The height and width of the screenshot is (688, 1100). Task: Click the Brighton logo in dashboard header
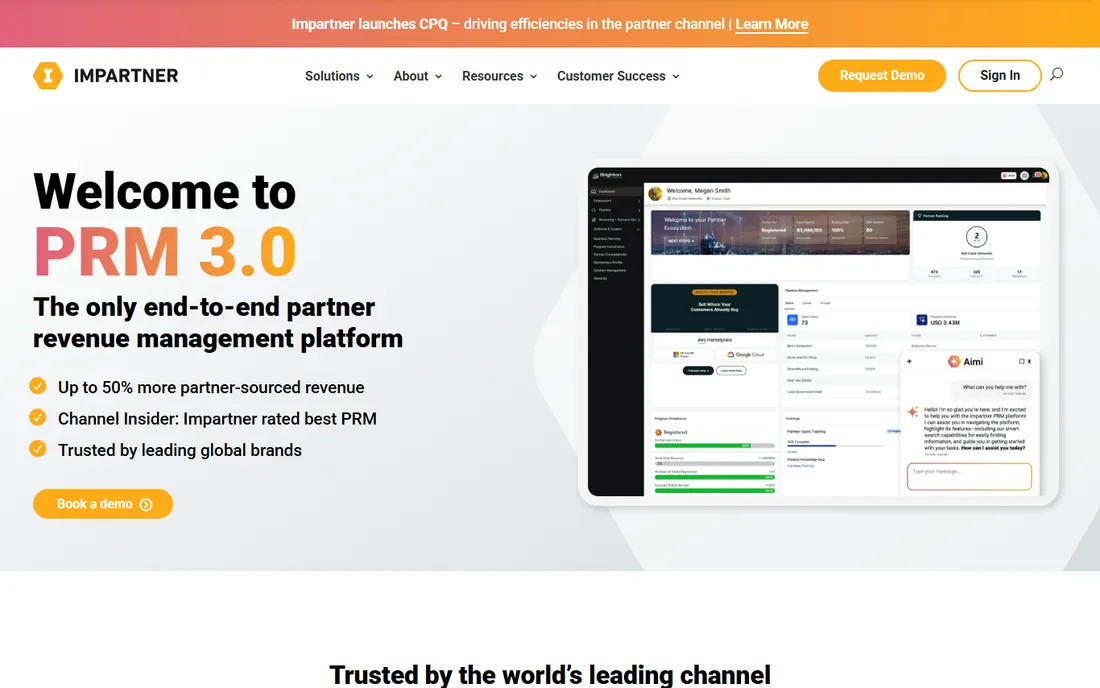pos(608,175)
